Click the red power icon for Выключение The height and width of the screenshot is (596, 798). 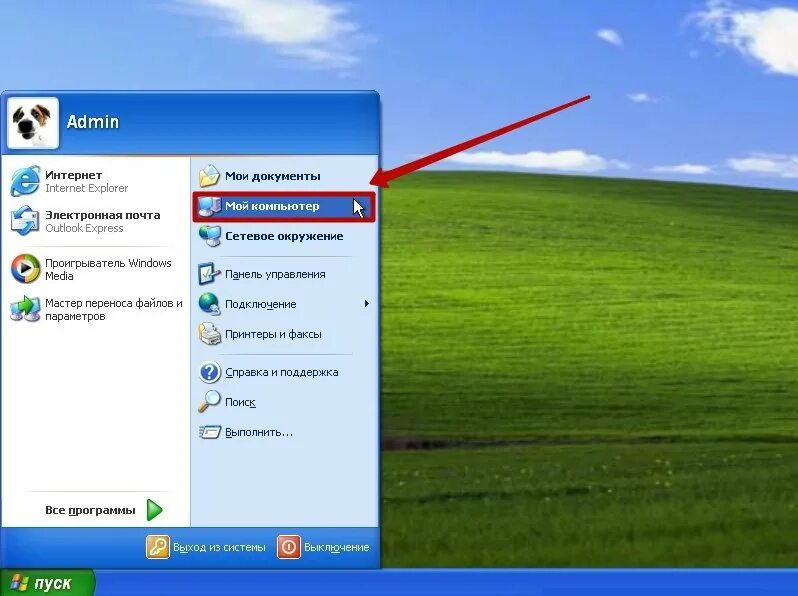coord(289,547)
